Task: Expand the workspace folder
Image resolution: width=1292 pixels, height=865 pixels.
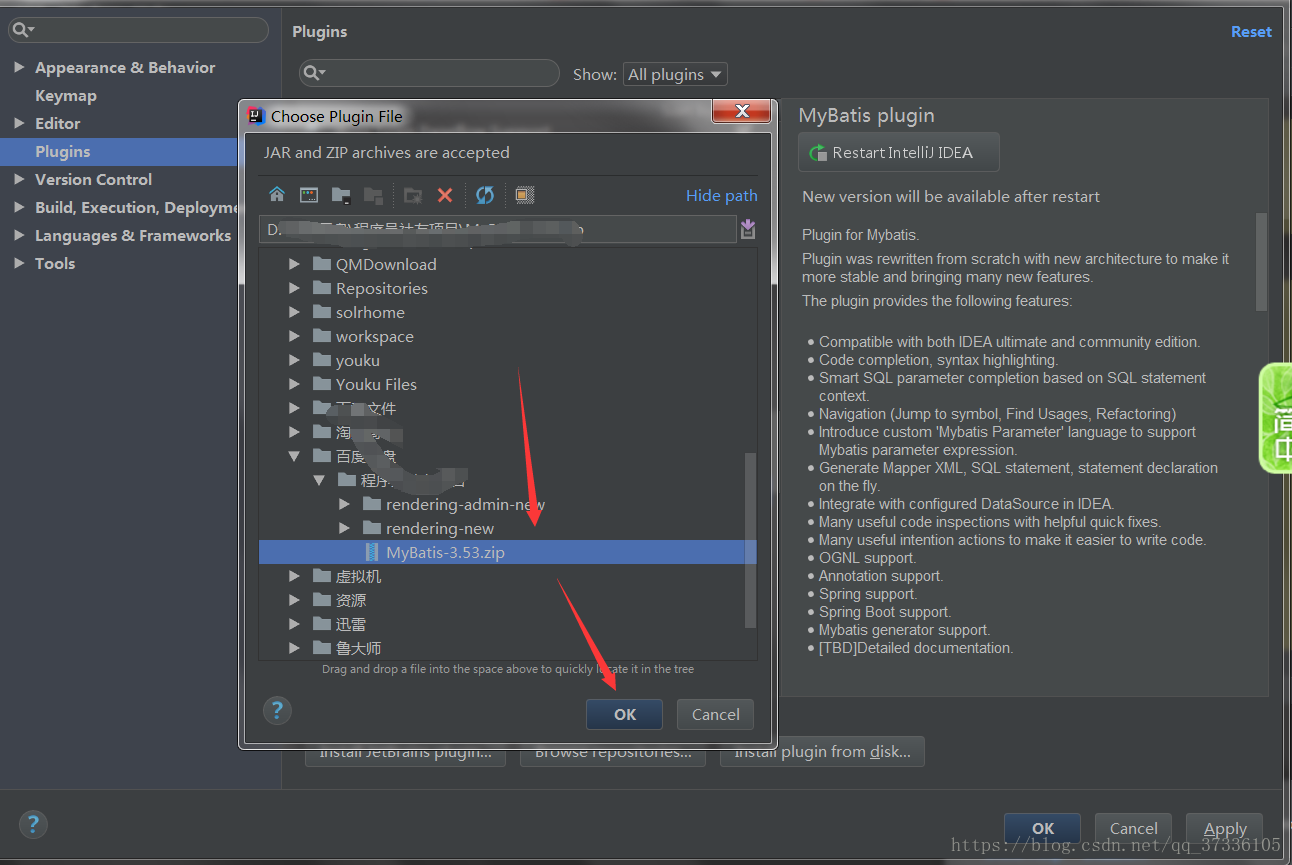Action: point(294,336)
